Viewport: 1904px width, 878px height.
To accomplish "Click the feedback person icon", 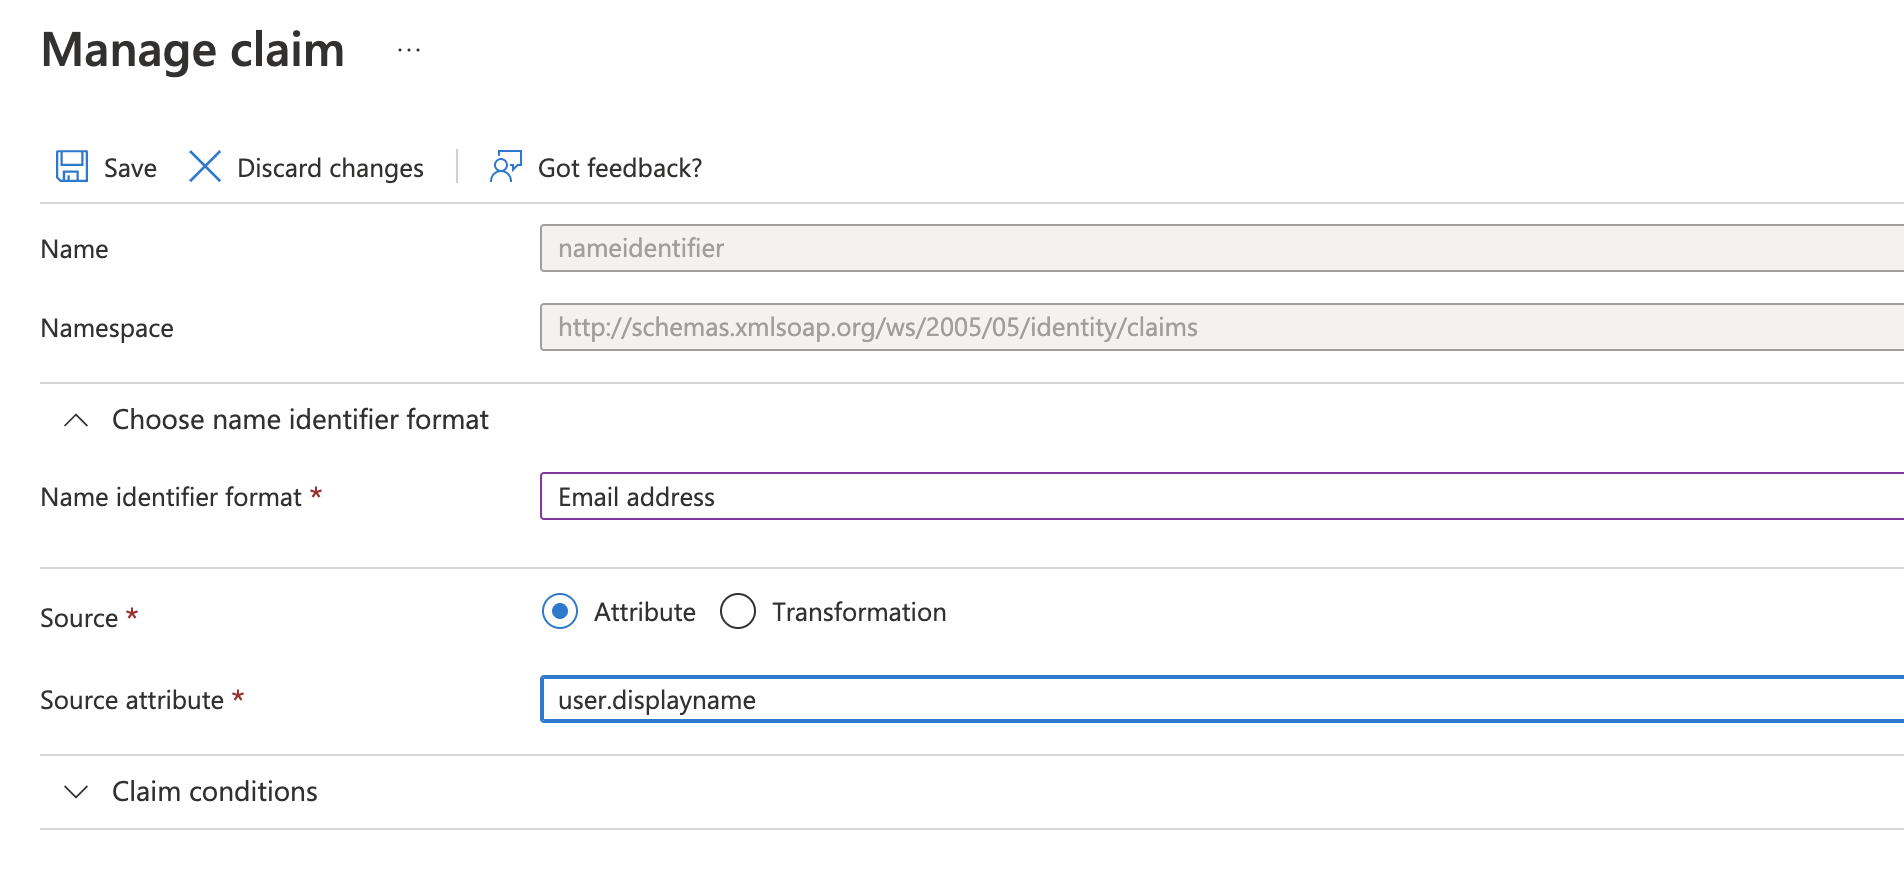I will (x=505, y=166).
